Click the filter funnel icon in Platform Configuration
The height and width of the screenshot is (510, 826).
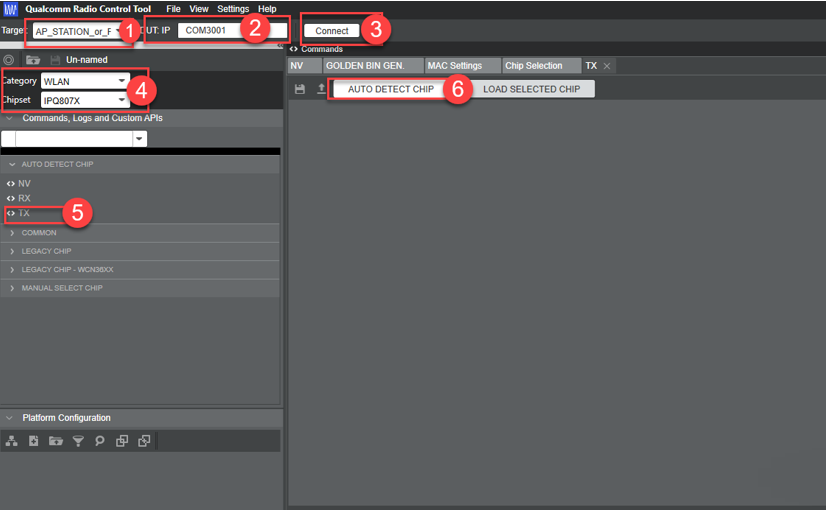78,441
